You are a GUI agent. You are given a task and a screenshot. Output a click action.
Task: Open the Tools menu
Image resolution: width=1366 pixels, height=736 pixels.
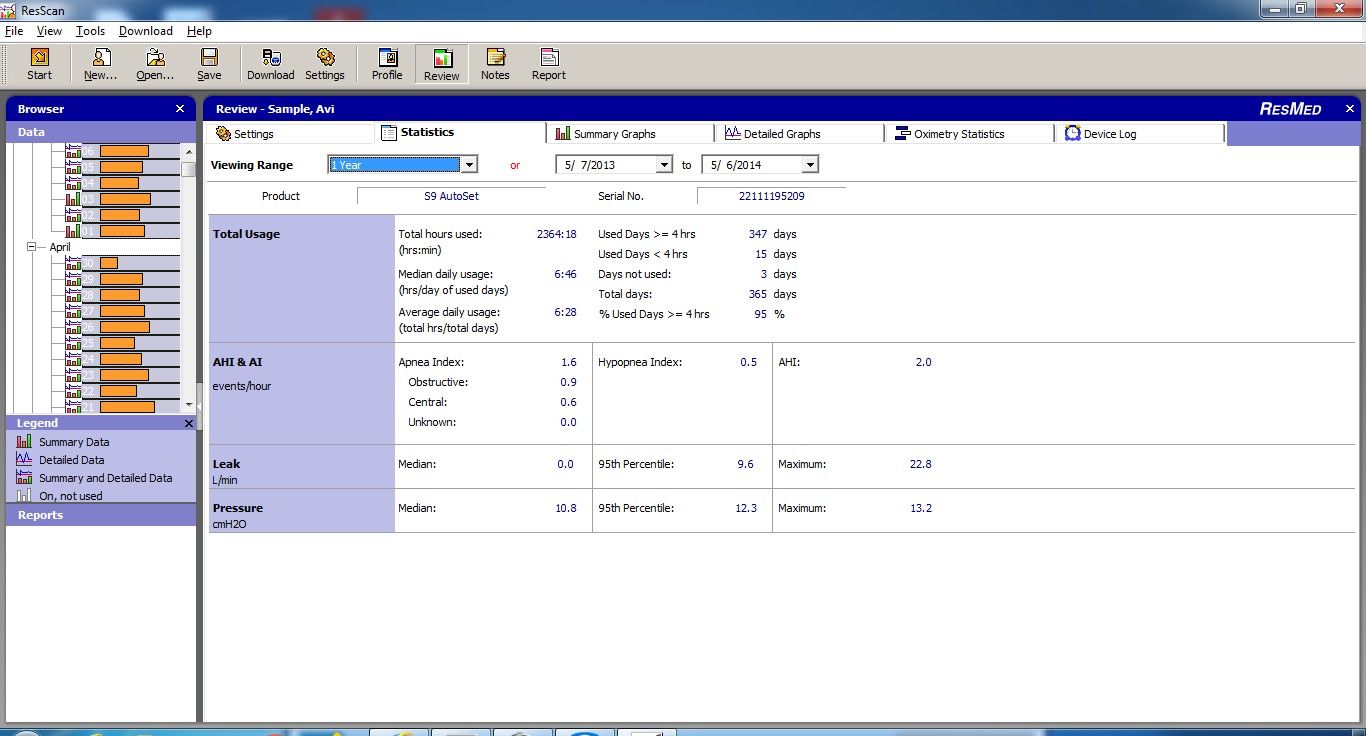point(90,31)
